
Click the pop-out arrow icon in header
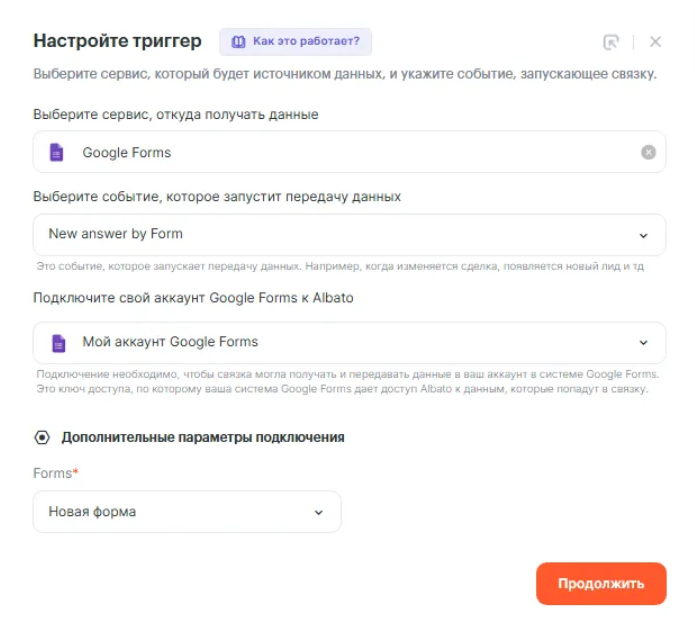(611, 42)
